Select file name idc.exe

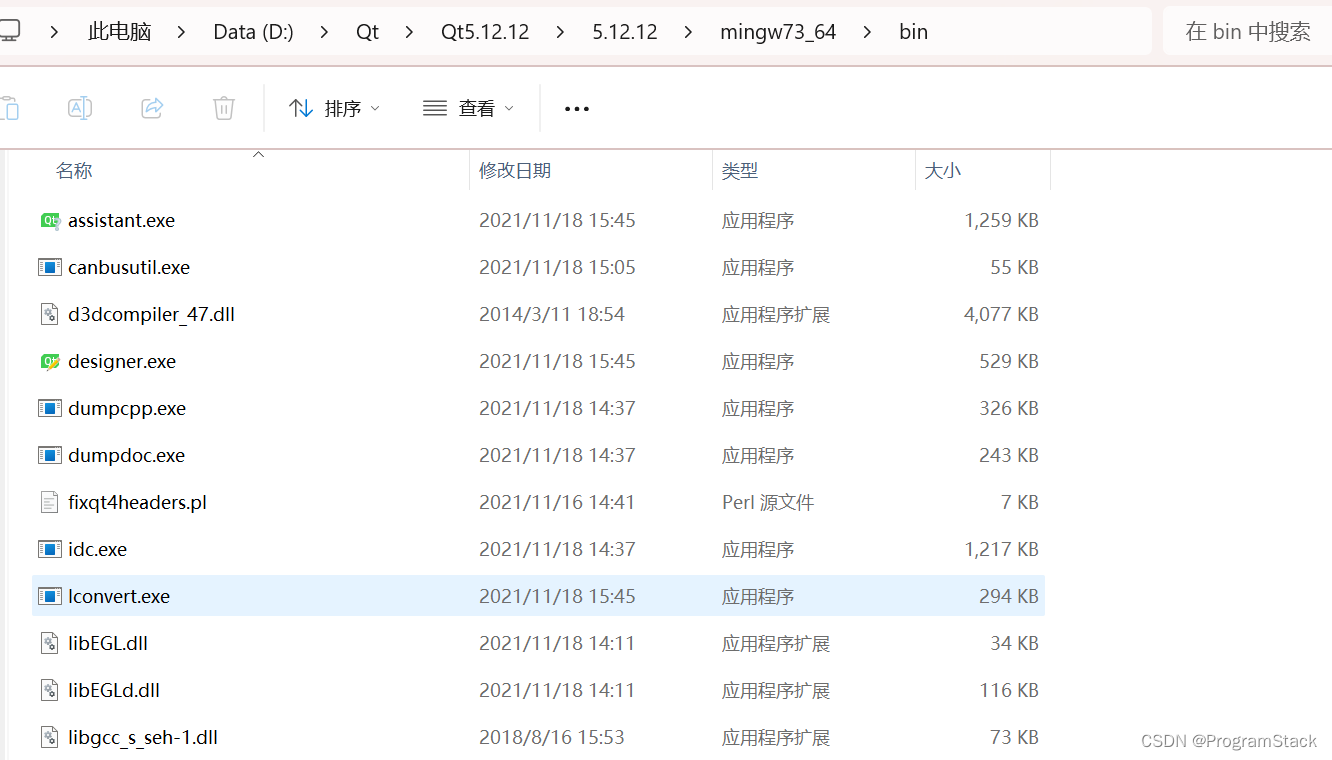[x=97, y=549]
